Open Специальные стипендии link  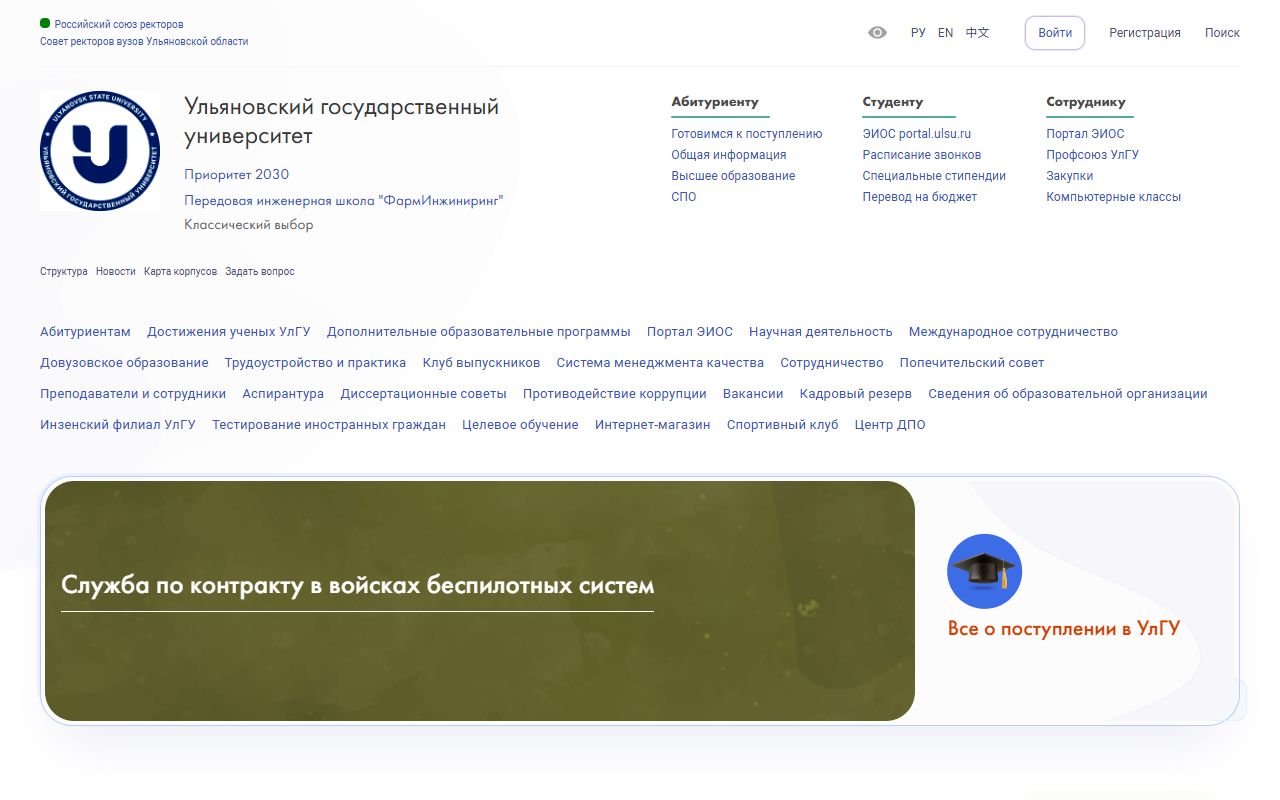934,176
